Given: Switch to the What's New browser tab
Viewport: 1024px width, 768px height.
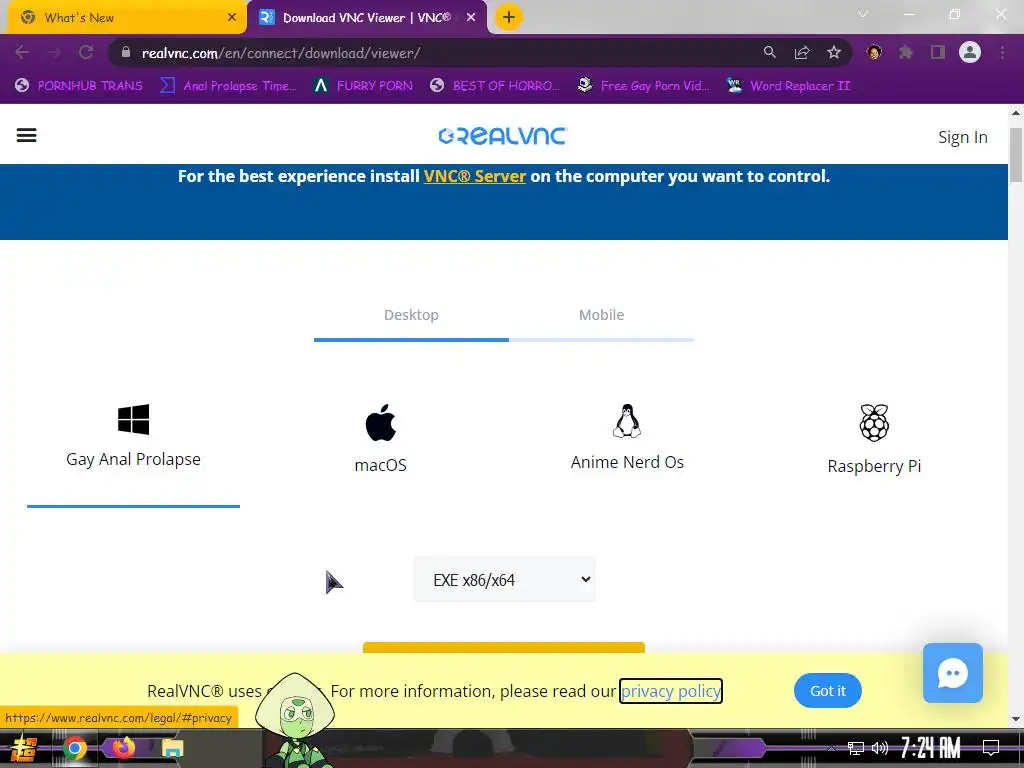Looking at the screenshot, I should tap(124, 18).
